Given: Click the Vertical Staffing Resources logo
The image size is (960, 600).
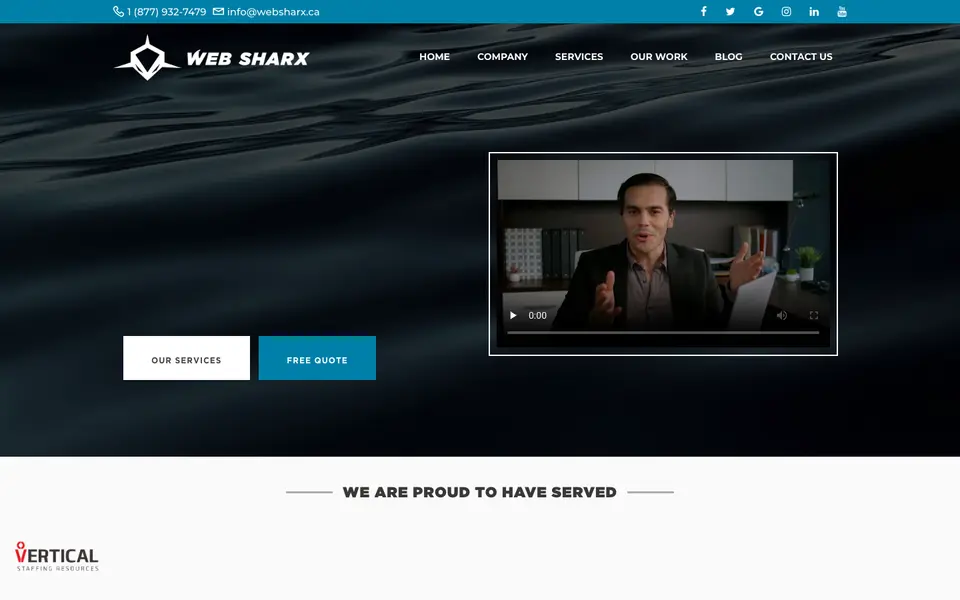Looking at the screenshot, I should tap(57, 557).
